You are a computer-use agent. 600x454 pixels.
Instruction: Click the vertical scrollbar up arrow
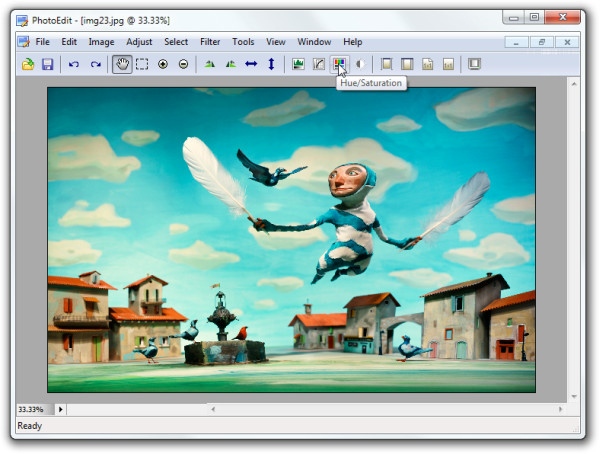click(574, 83)
